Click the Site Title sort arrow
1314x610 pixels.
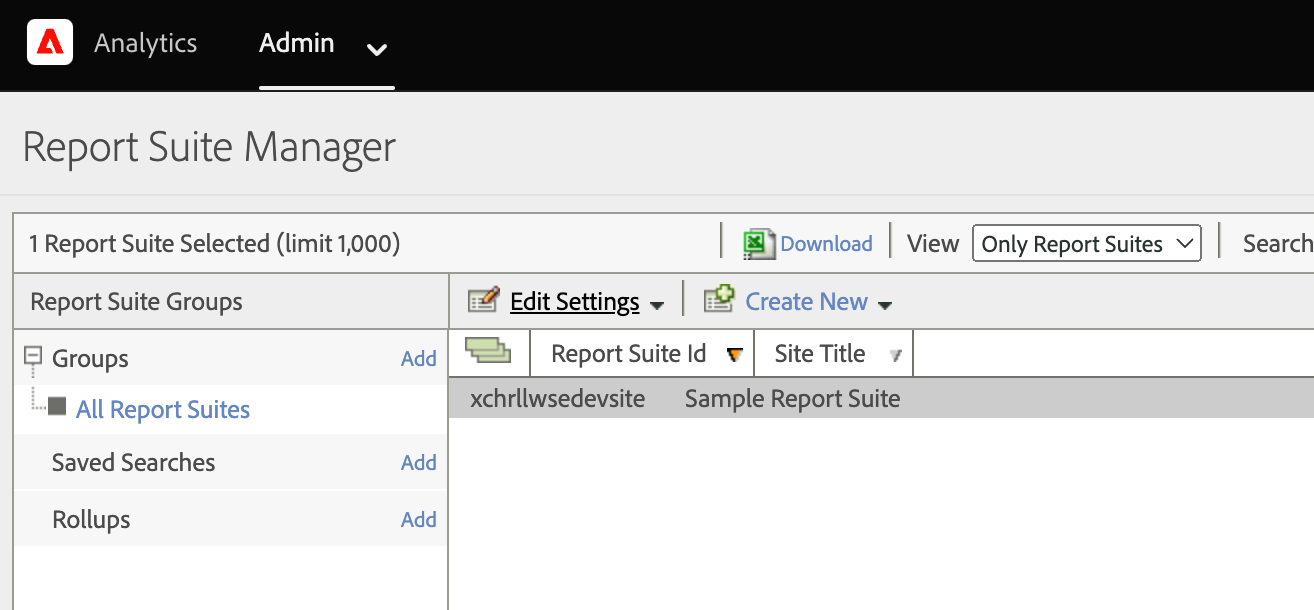[x=895, y=355]
